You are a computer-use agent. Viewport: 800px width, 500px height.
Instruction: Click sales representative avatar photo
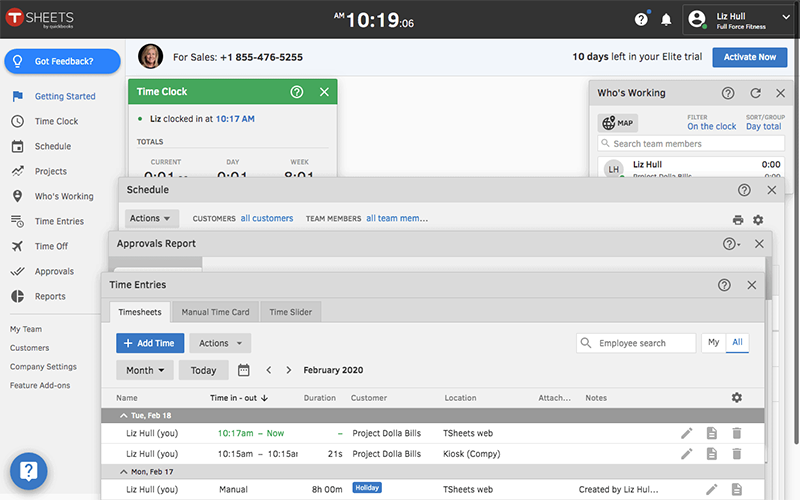coord(151,56)
